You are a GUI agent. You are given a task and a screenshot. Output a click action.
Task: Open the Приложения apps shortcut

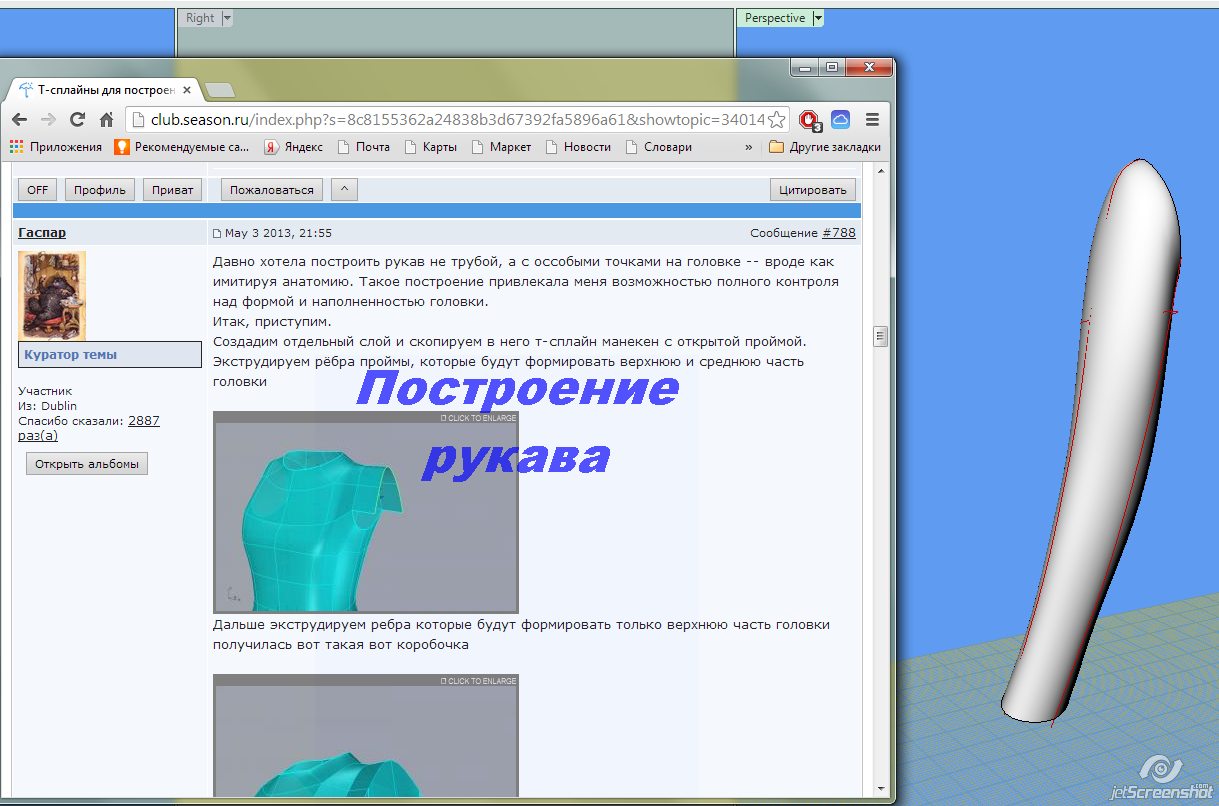click(x=56, y=147)
